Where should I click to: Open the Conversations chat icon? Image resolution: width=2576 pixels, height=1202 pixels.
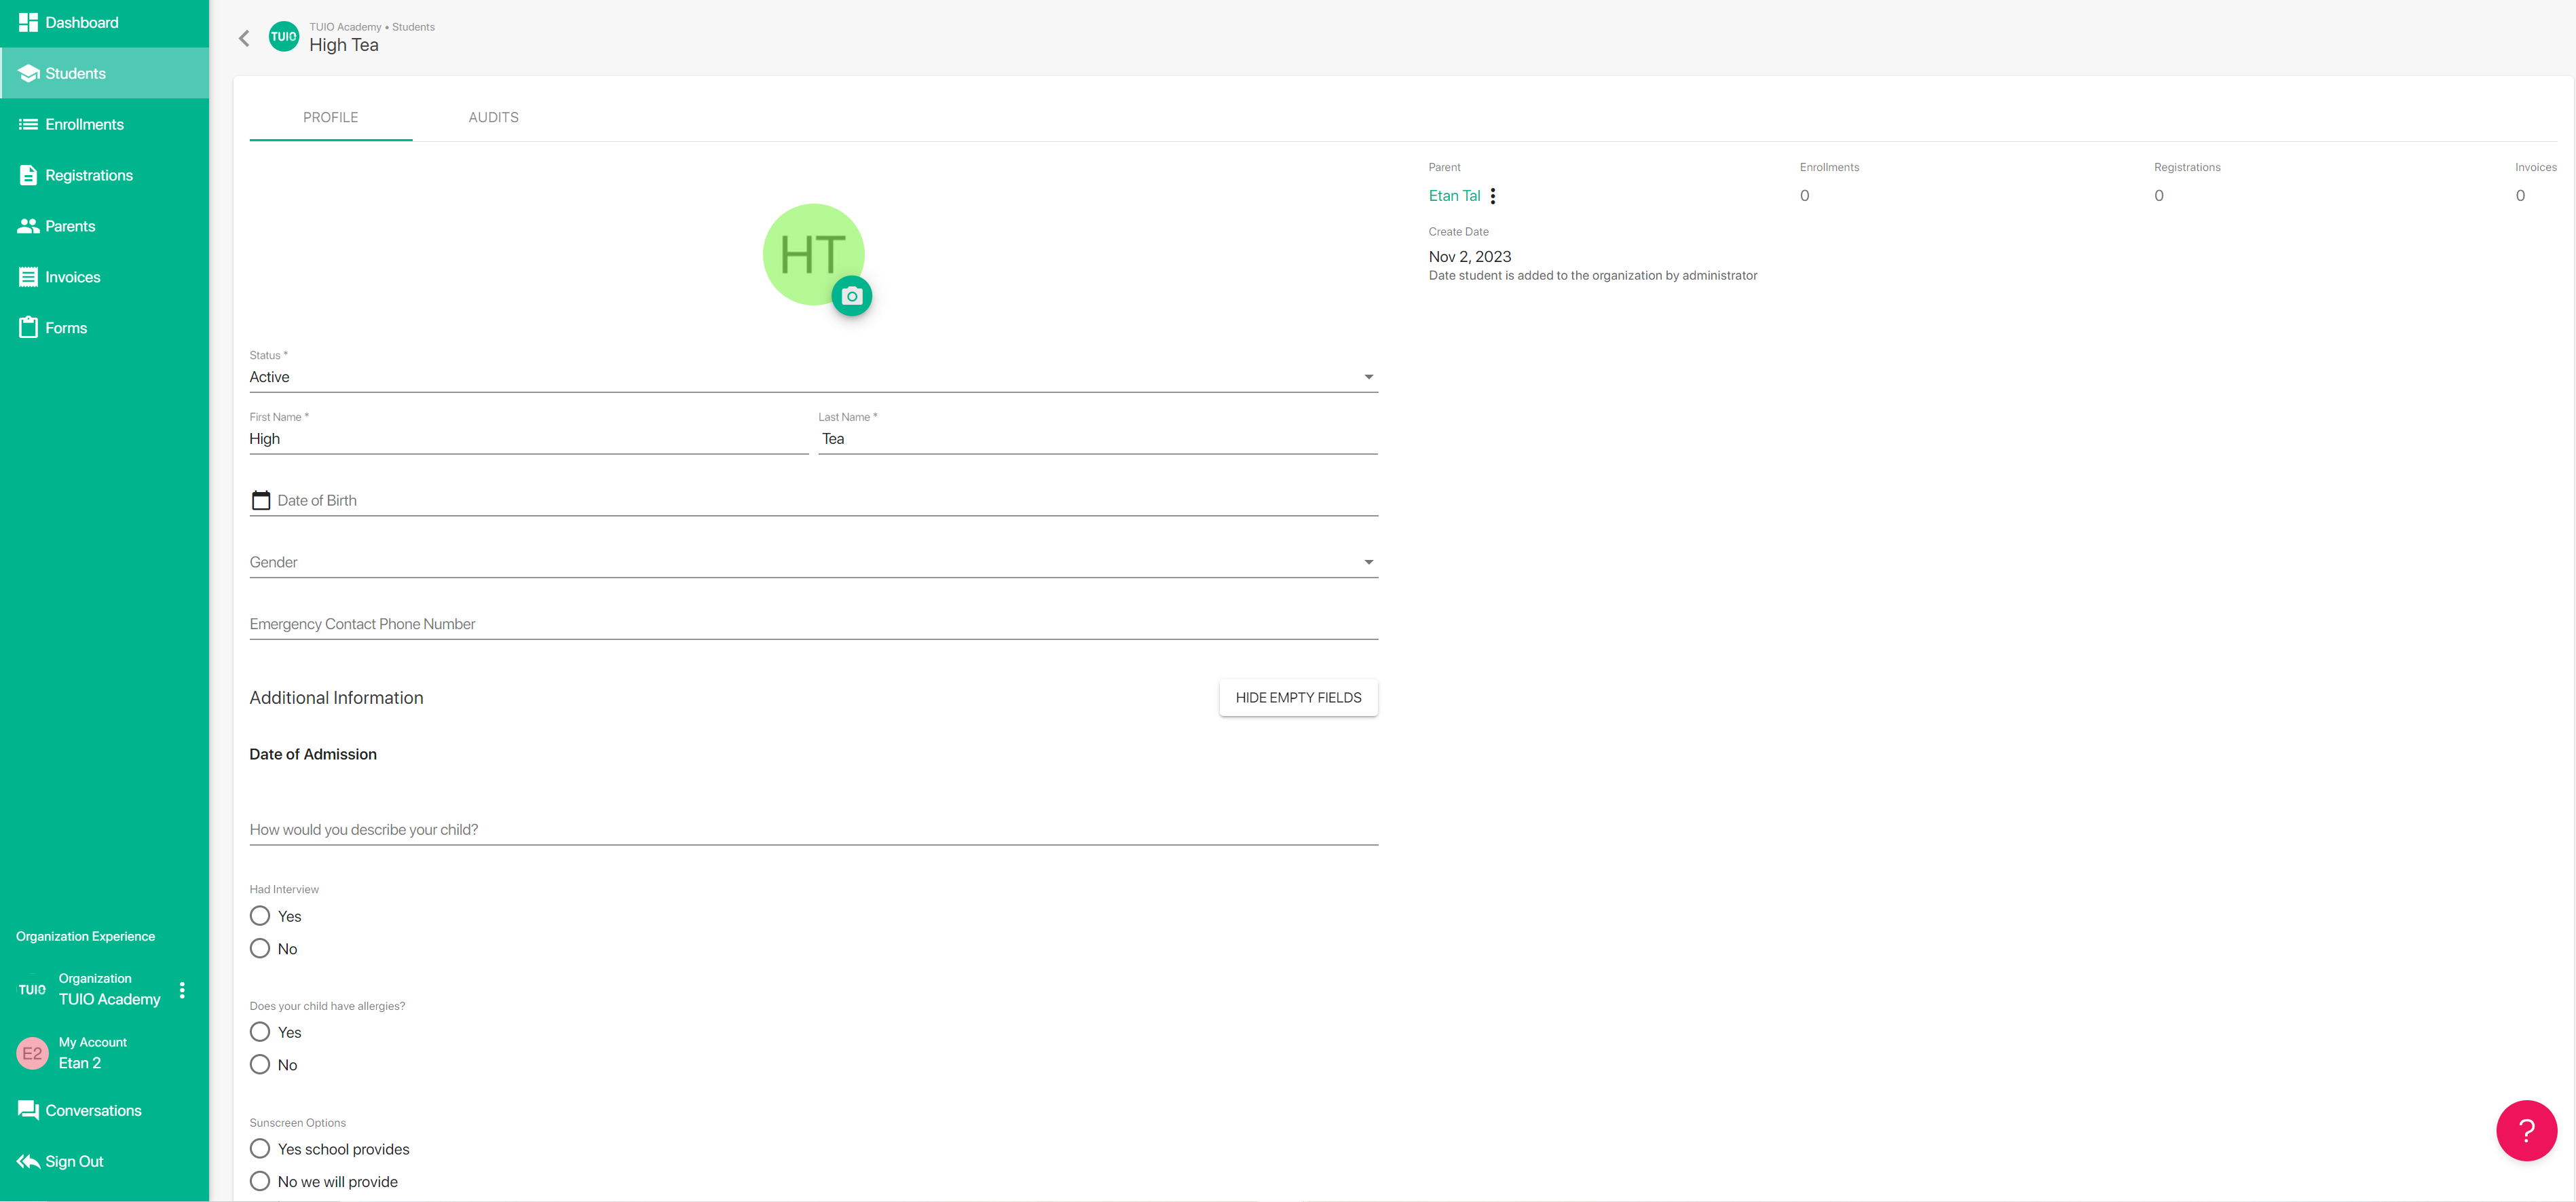pyautogui.click(x=28, y=1110)
